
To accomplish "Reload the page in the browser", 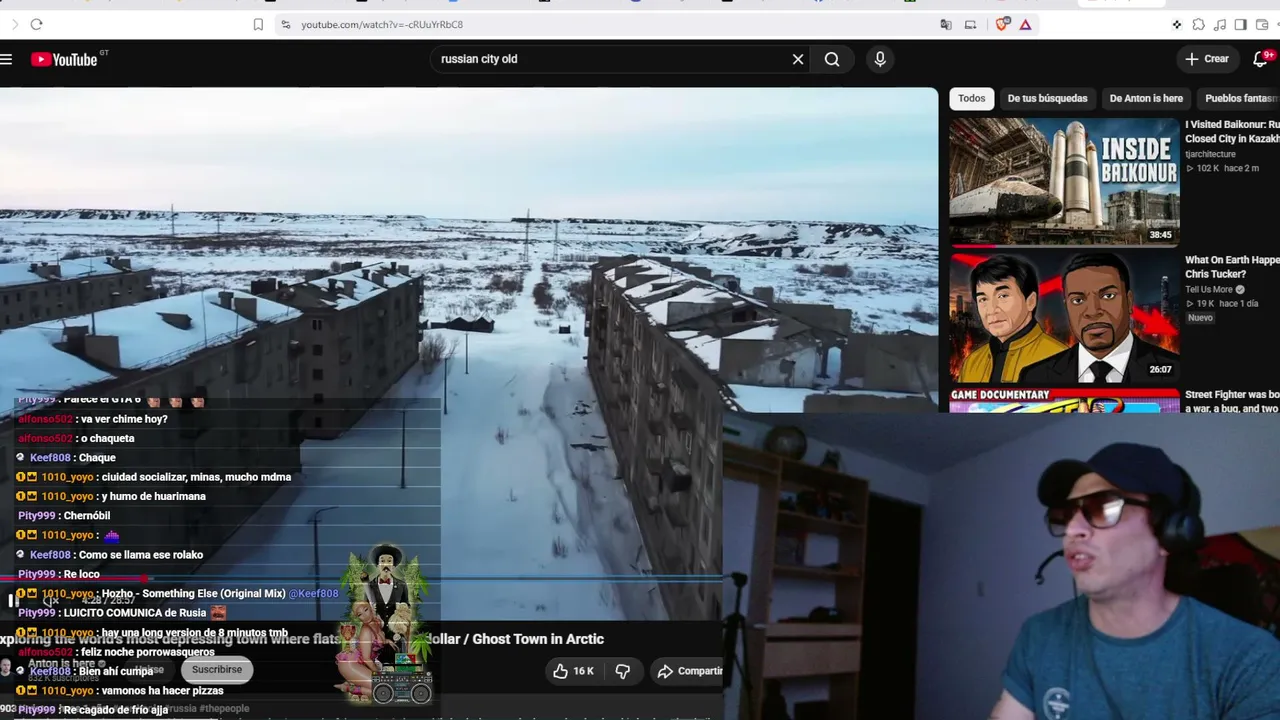I will [36, 24].
